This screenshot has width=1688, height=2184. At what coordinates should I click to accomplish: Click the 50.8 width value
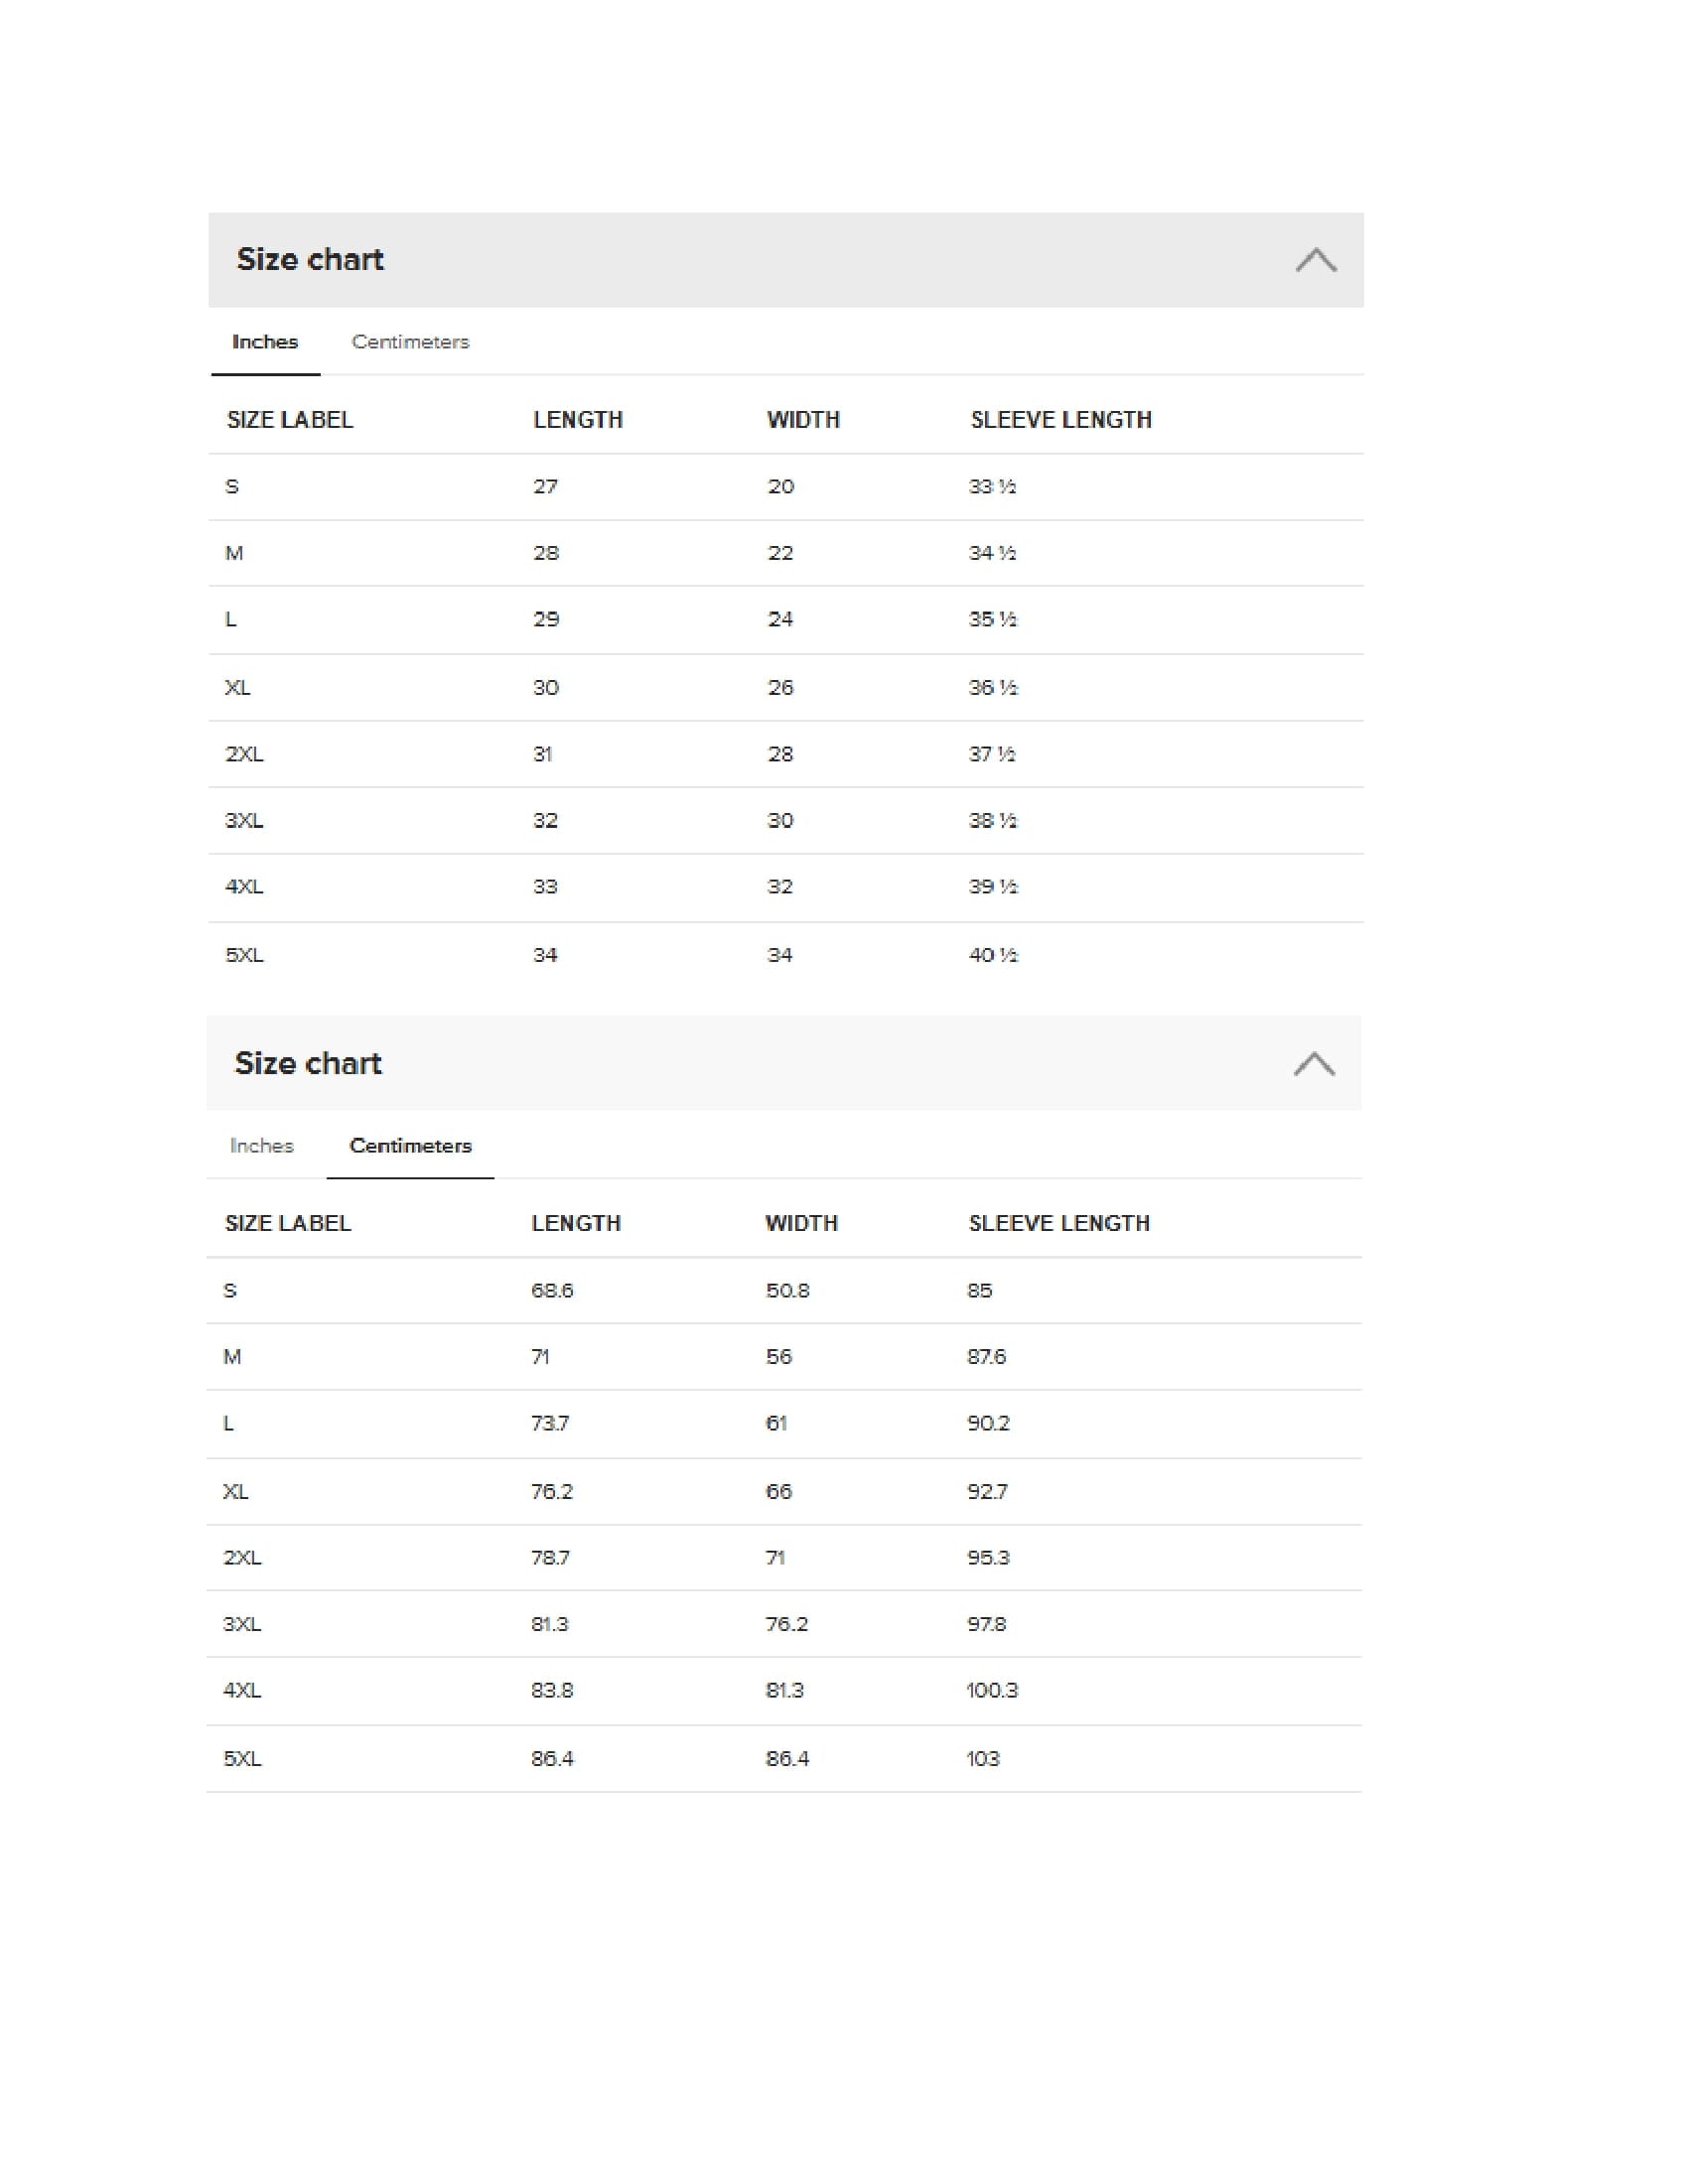point(787,1291)
